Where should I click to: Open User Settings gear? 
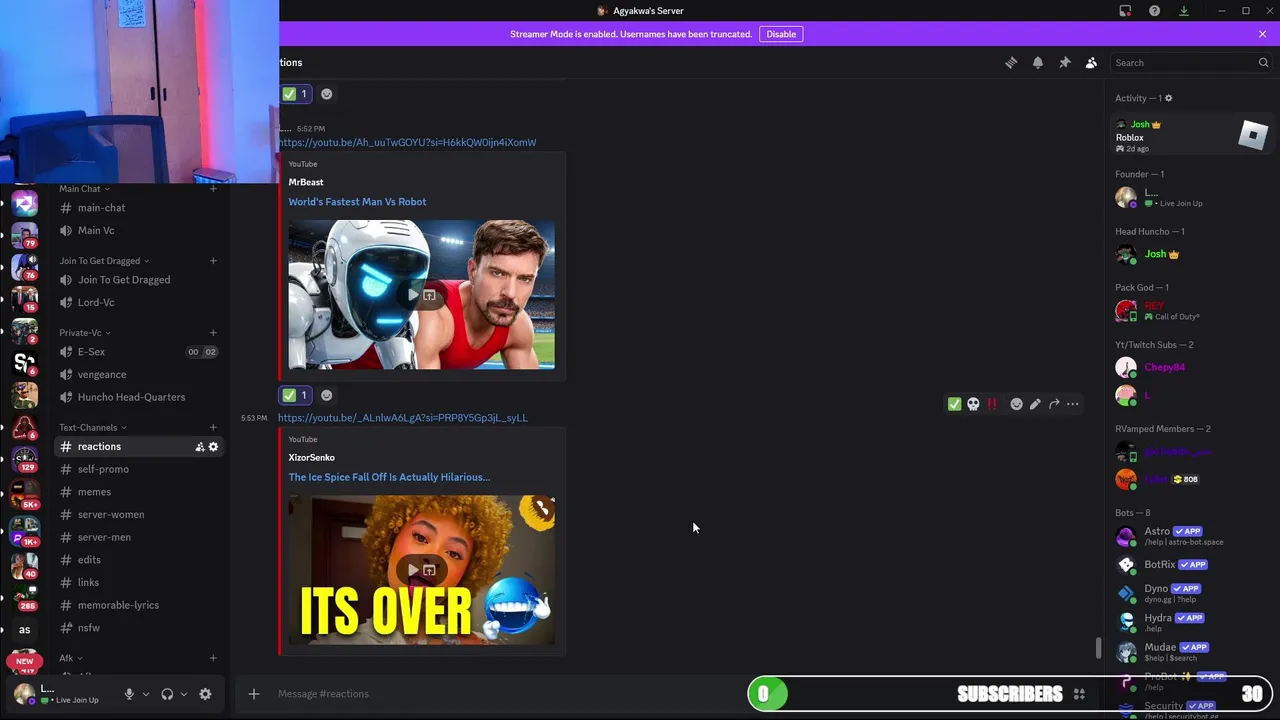tap(205, 694)
